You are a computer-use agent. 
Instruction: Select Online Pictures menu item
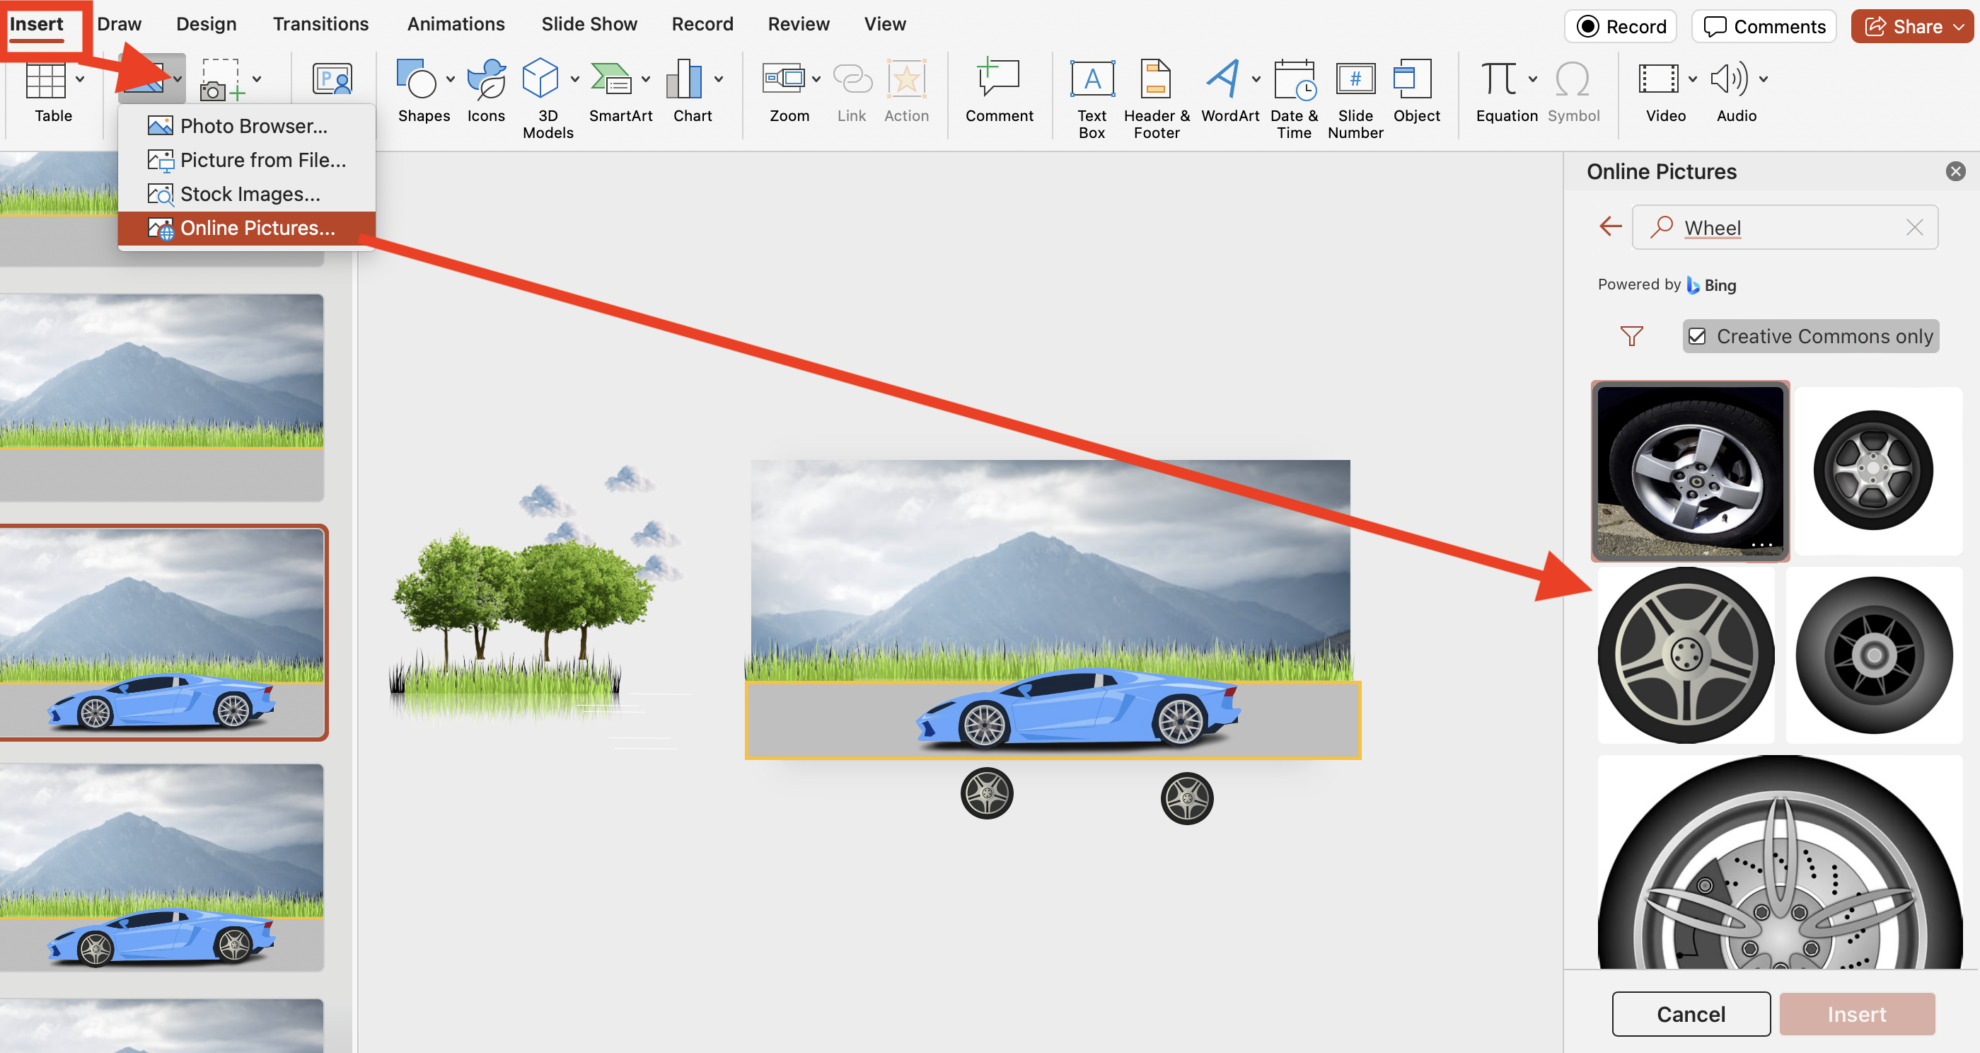[246, 228]
